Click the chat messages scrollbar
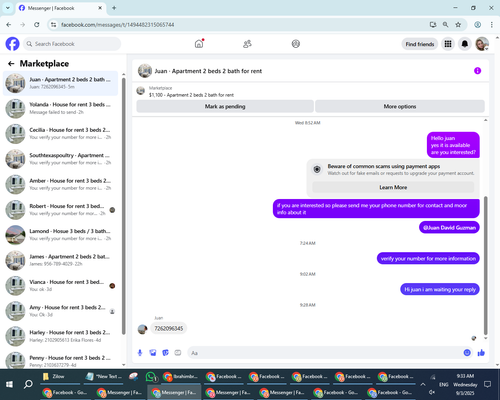The image size is (500, 400). [x=485, y=265]
